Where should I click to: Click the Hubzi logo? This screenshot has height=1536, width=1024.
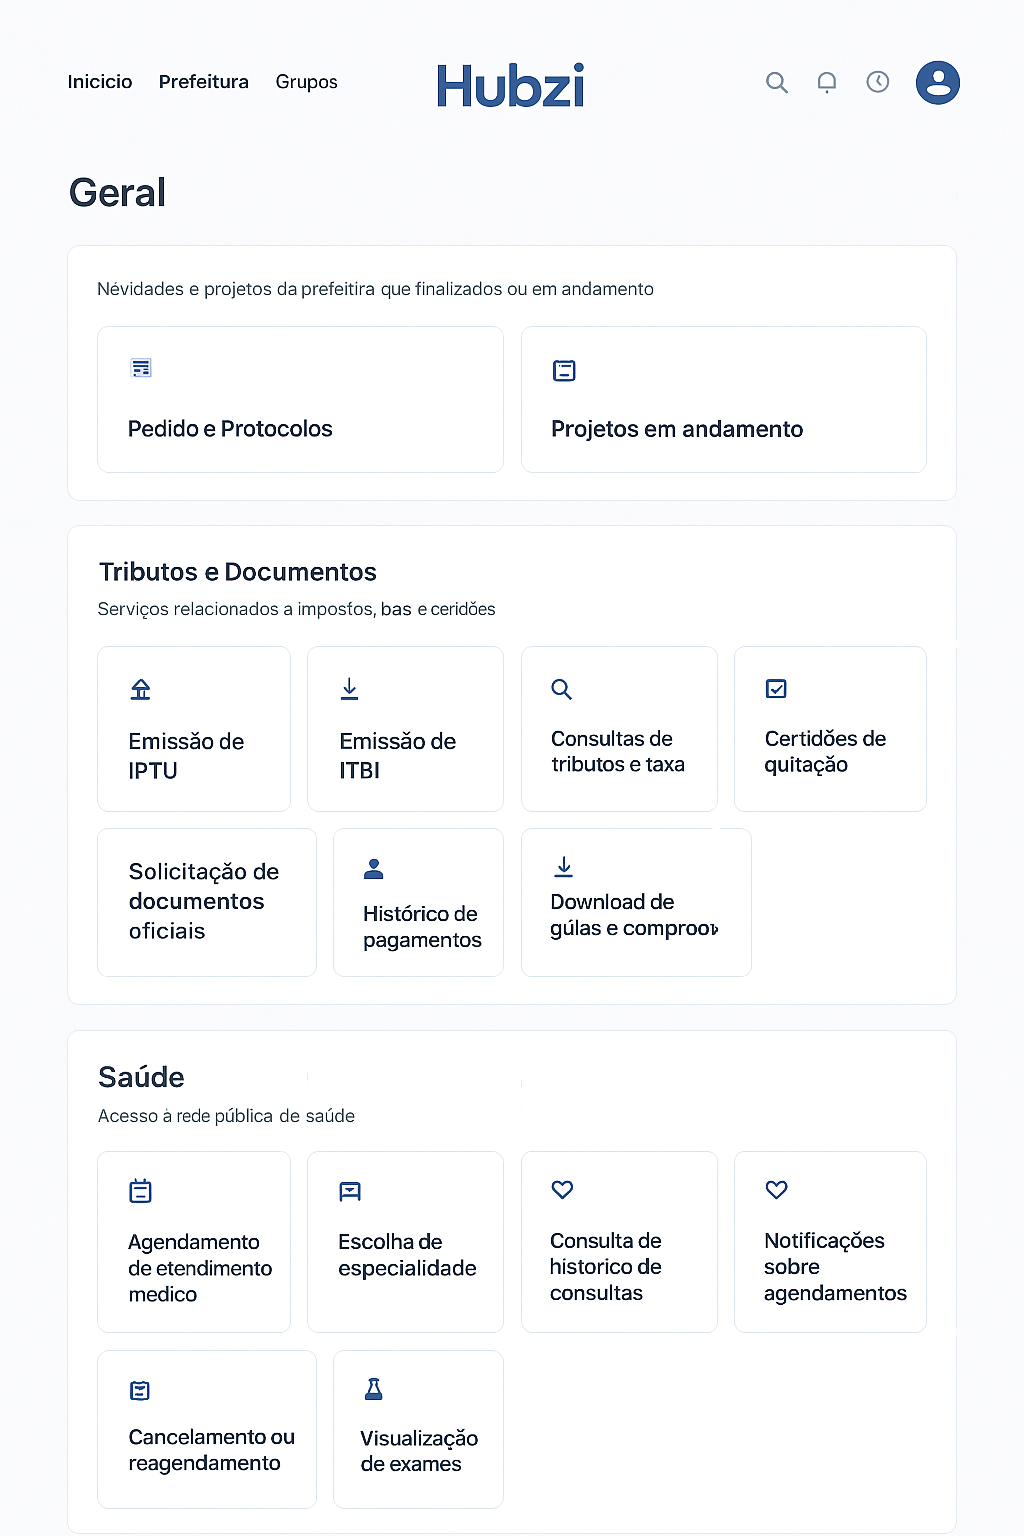511,85
